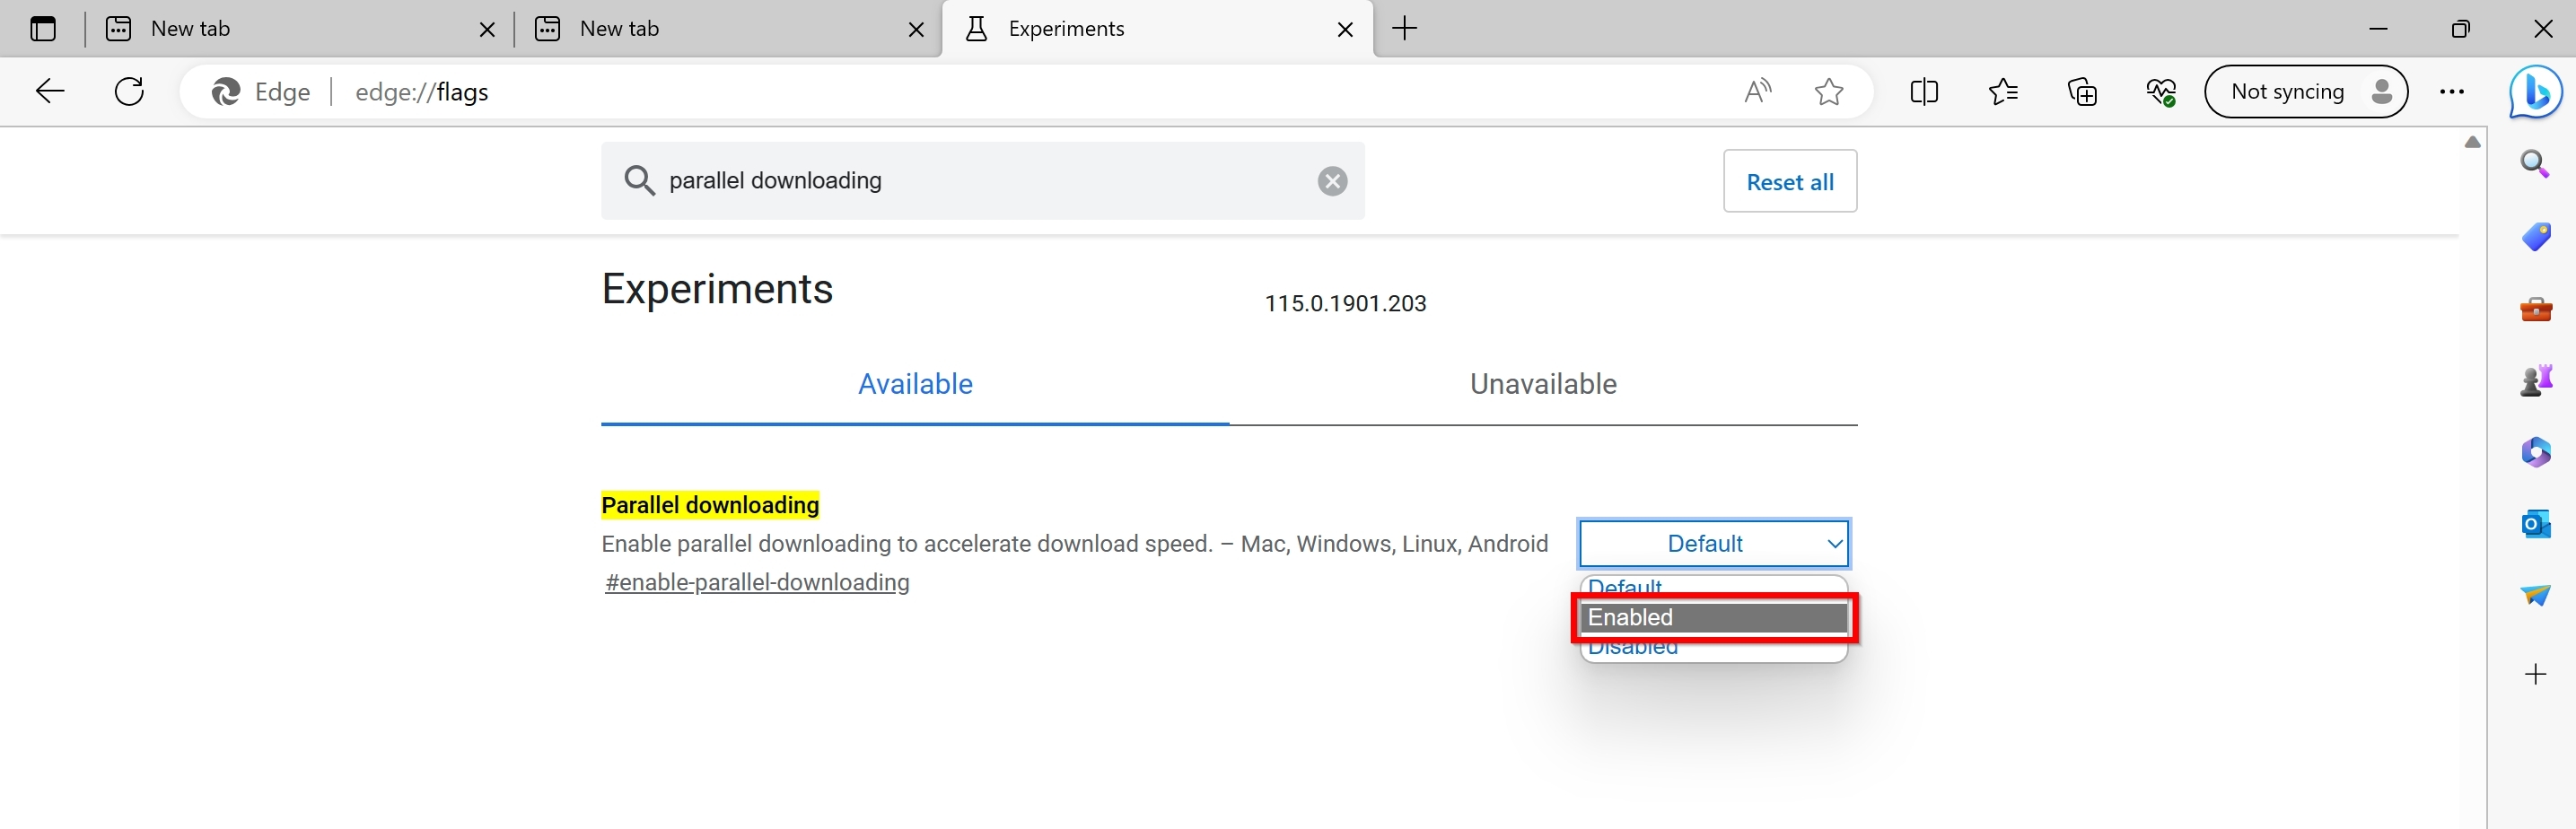Switch to the Unavailable tab
Image resolution: width=2576 pixels, height=829 pixels.
(x=1542, y=384)
